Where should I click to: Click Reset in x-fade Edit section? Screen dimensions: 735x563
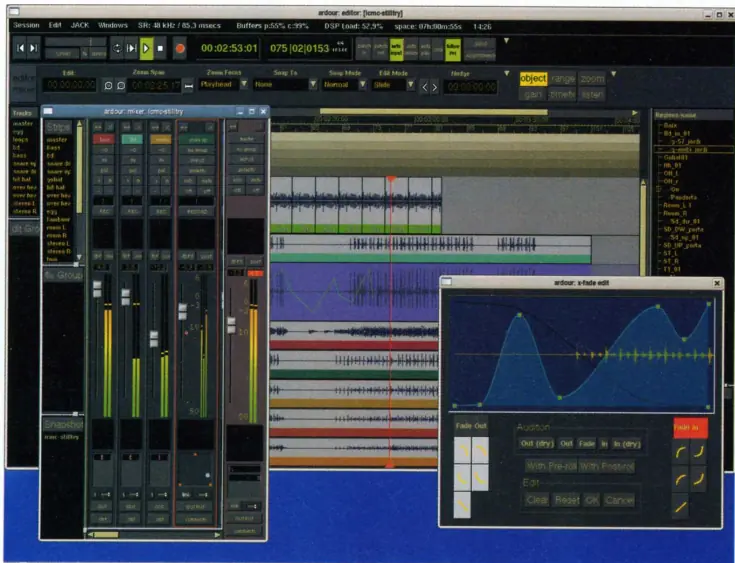click(x=567, y=500)
